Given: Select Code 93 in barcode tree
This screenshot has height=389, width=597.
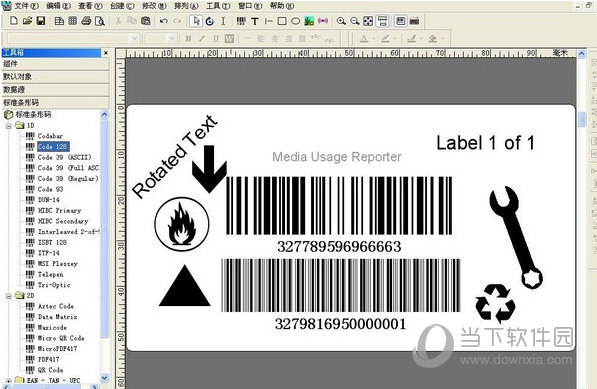Looking at the screenshot, I should point(50,189).
